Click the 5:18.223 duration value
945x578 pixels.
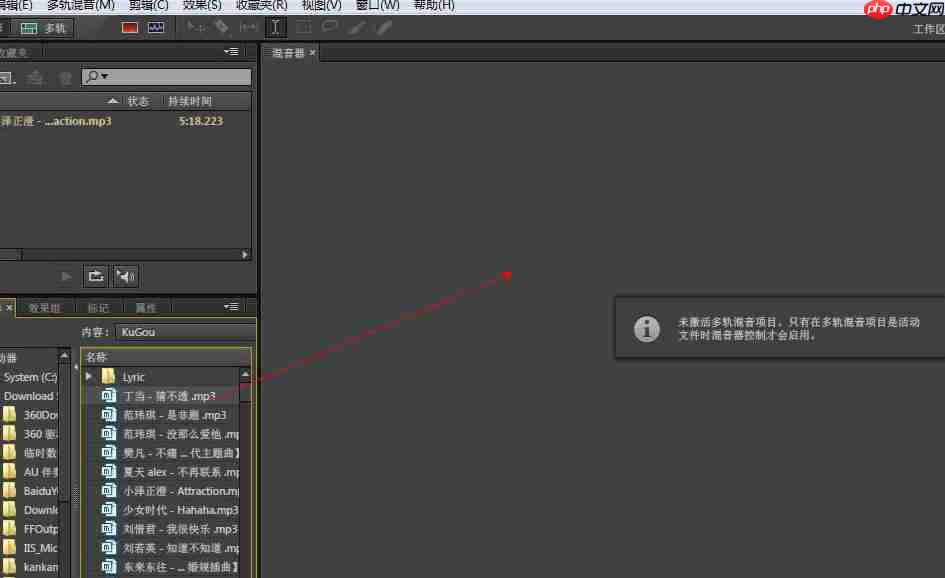click(x=201, y=121)
